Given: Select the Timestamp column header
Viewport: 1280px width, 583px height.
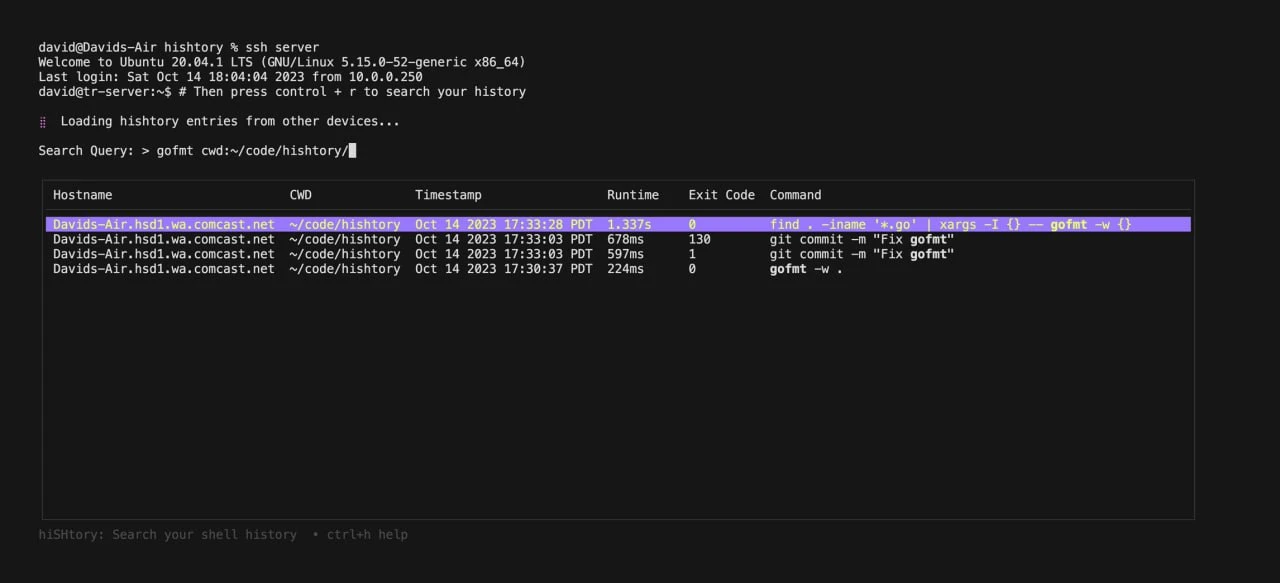Looking at the screenshot, I should point(448,195).
